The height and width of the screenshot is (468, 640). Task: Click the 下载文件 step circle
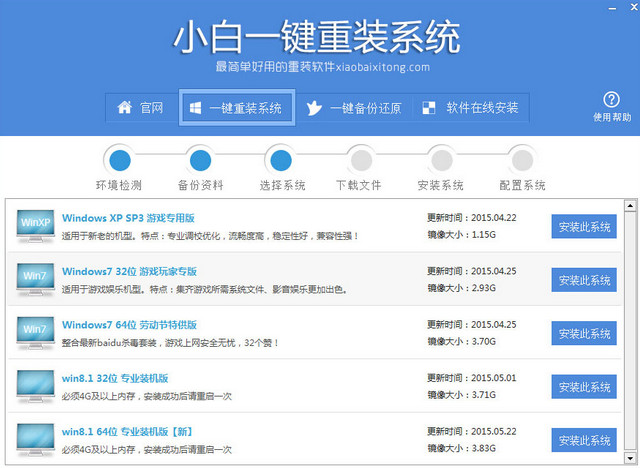pyautogui.click(x=358, y=158)
